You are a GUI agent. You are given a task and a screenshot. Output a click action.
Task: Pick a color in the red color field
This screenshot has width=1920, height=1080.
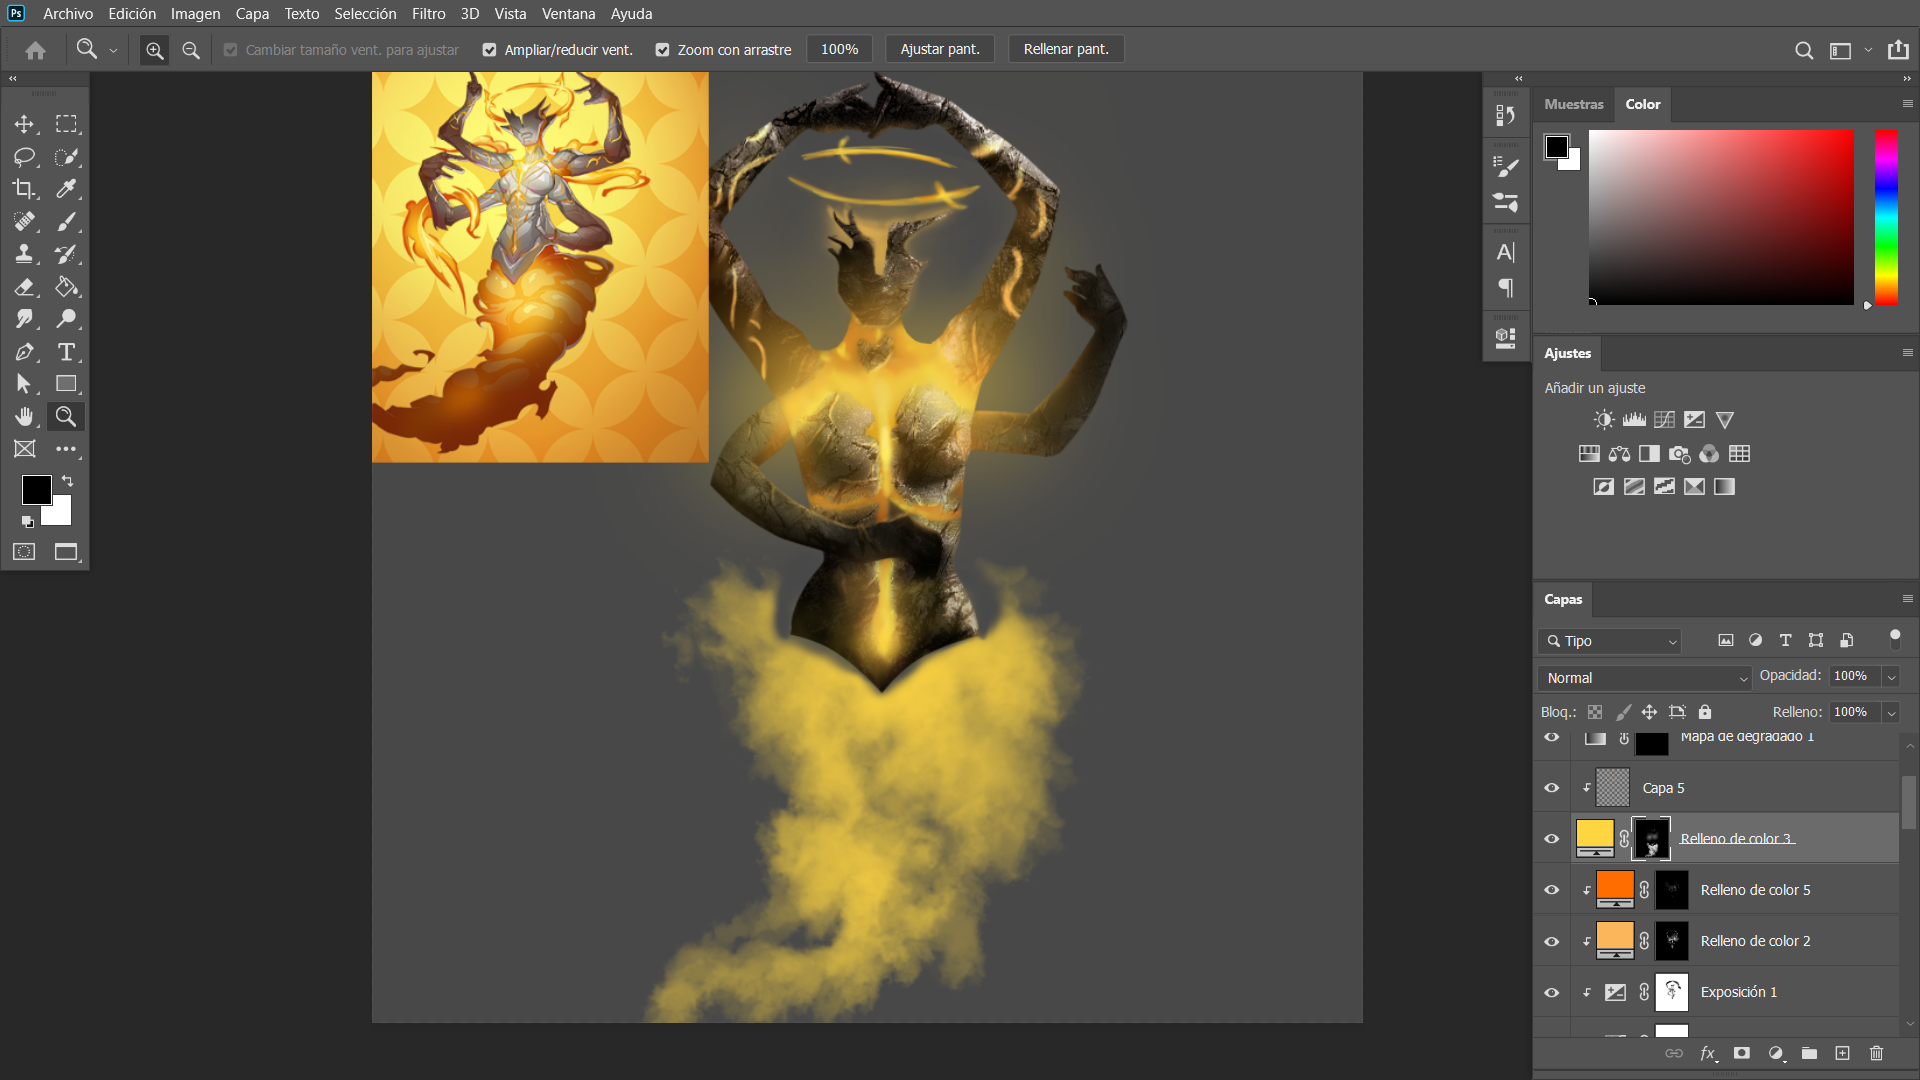(x=1721, y=217)
